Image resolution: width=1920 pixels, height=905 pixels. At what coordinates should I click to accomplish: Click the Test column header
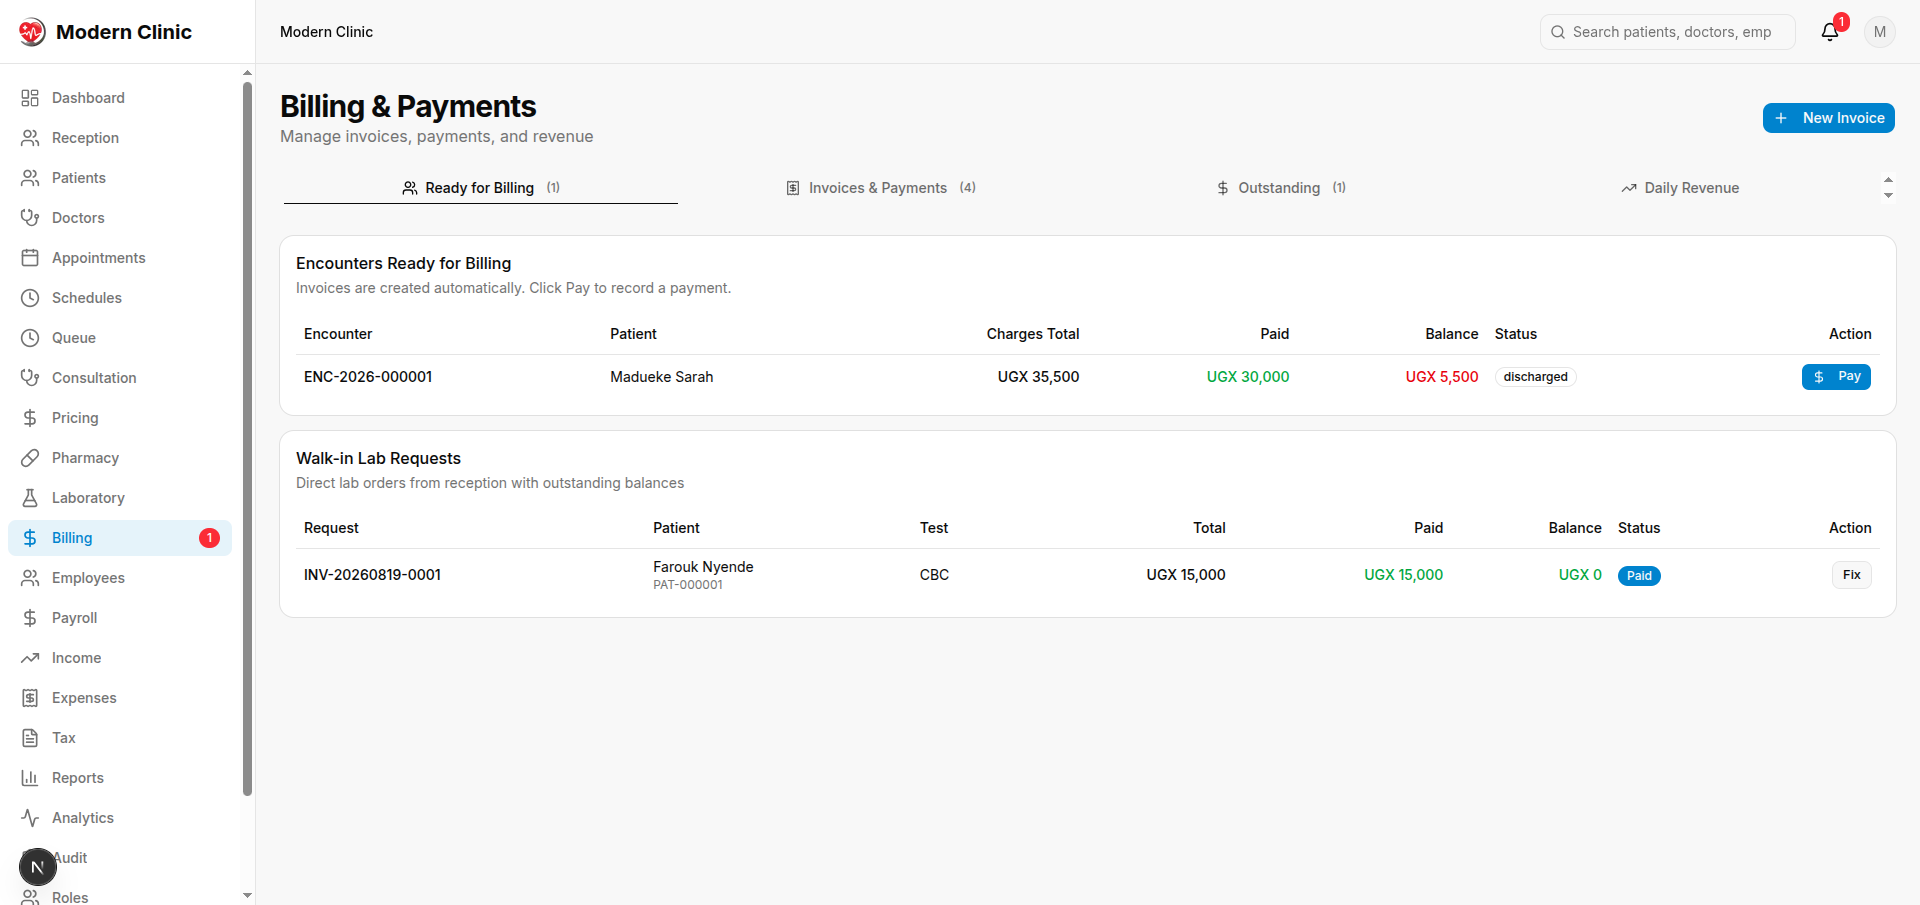point(934,528)
